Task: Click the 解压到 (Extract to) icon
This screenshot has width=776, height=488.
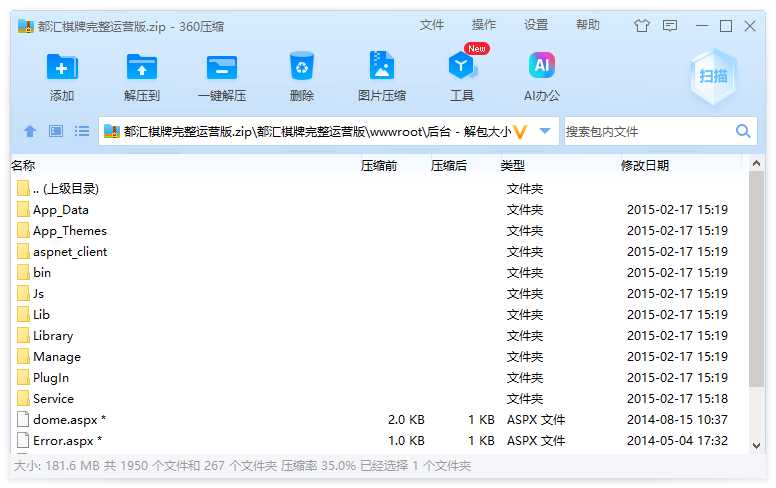Action: point(142,67)
